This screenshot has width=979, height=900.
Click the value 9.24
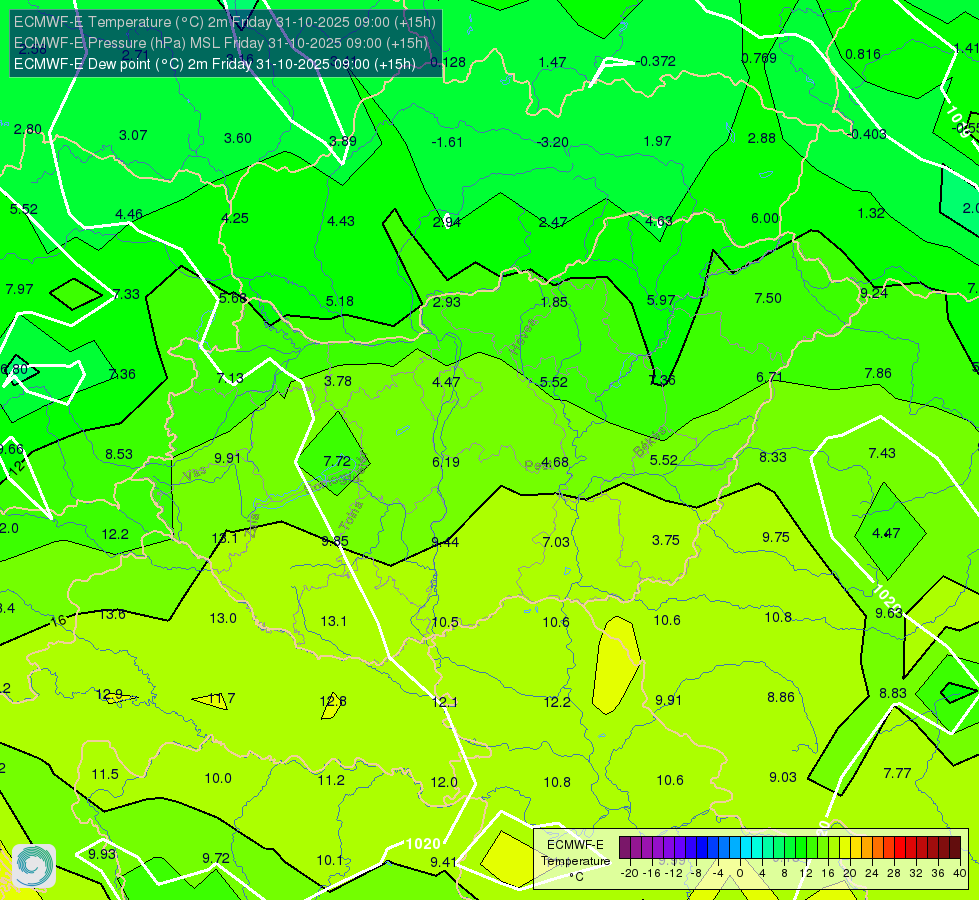click(x=873, y=294)
